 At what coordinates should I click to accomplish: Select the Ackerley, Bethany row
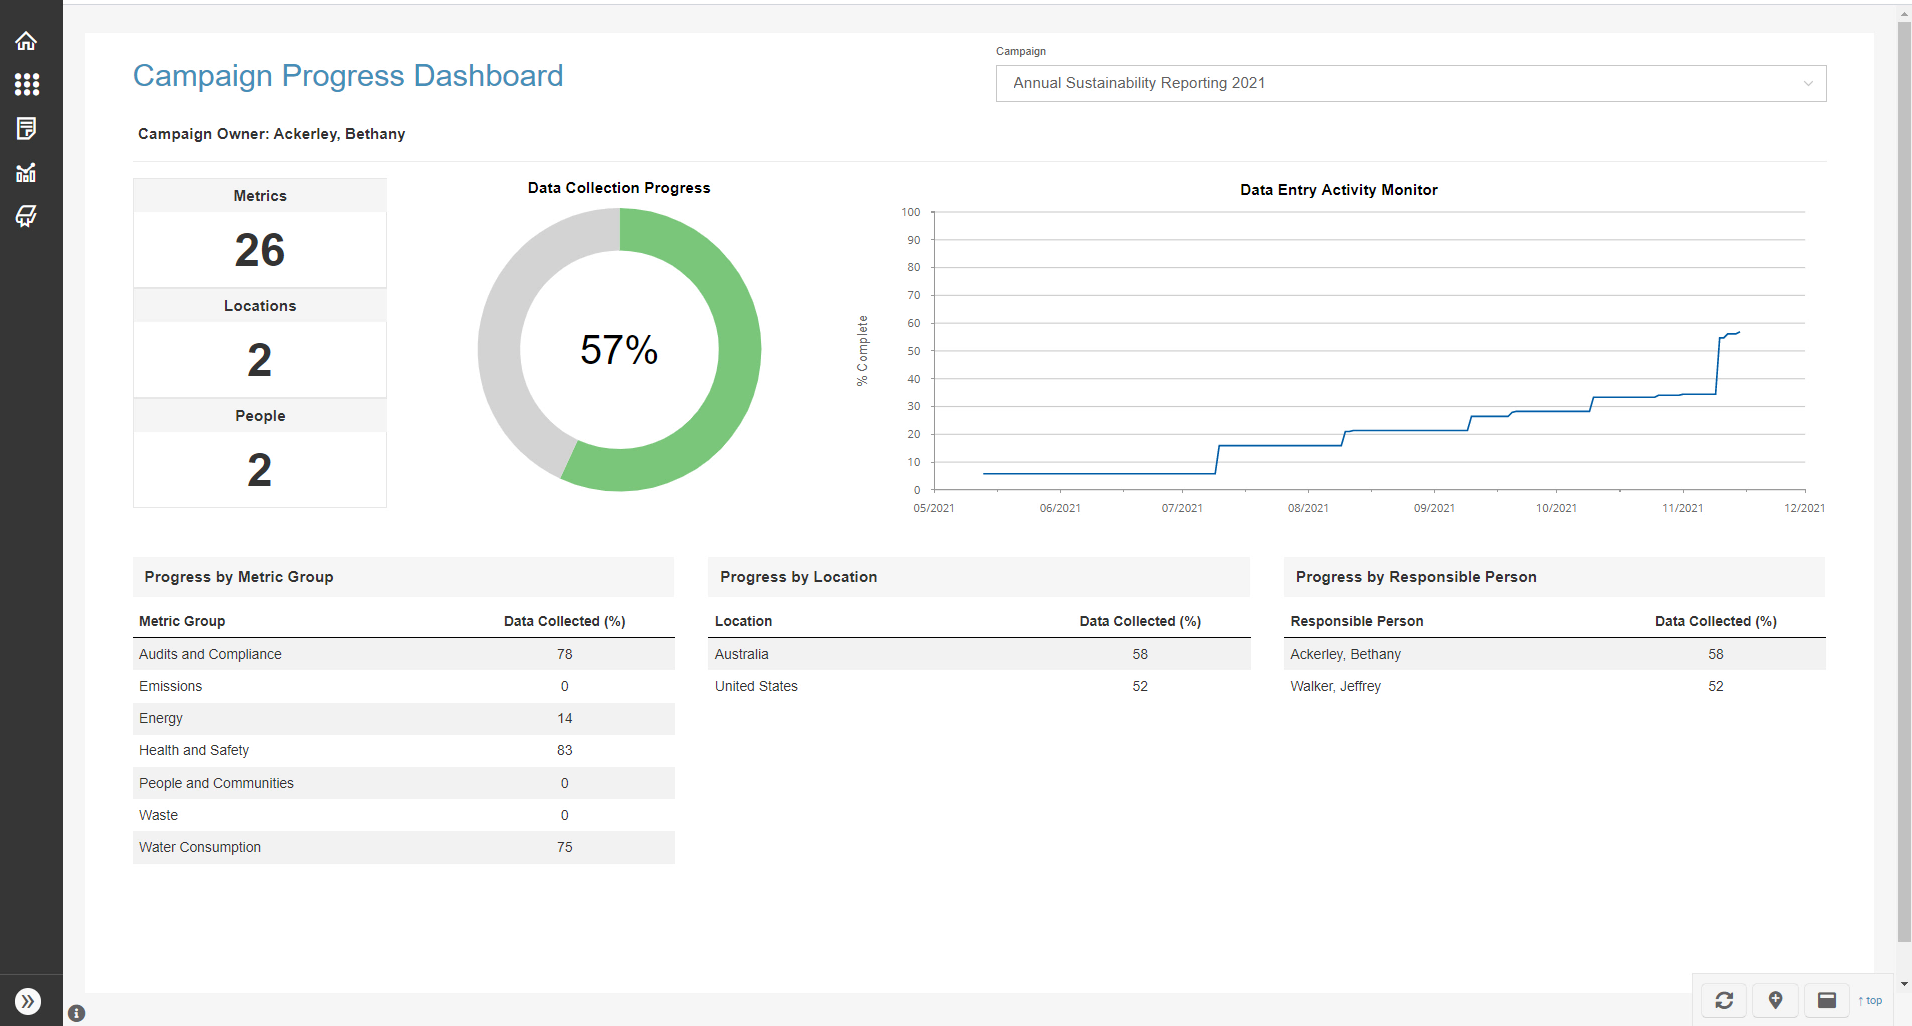1555,654
